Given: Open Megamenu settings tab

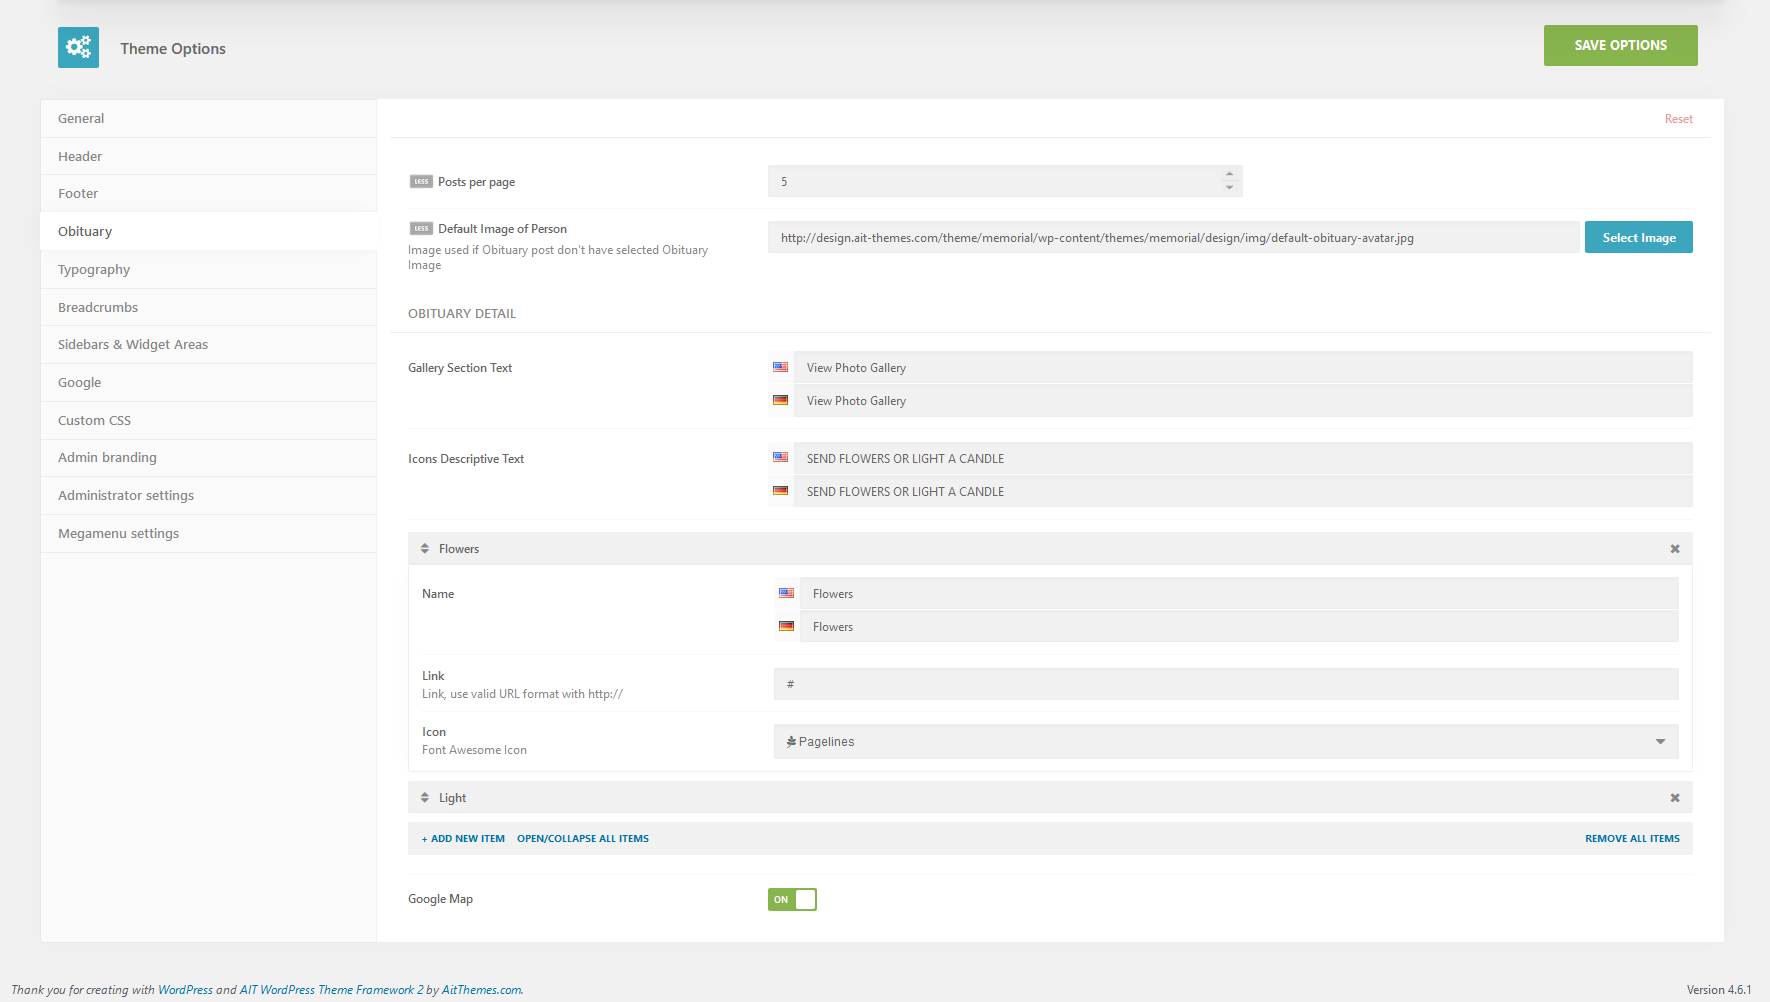Looking at the screenshot, I should [x=208, y=533].
